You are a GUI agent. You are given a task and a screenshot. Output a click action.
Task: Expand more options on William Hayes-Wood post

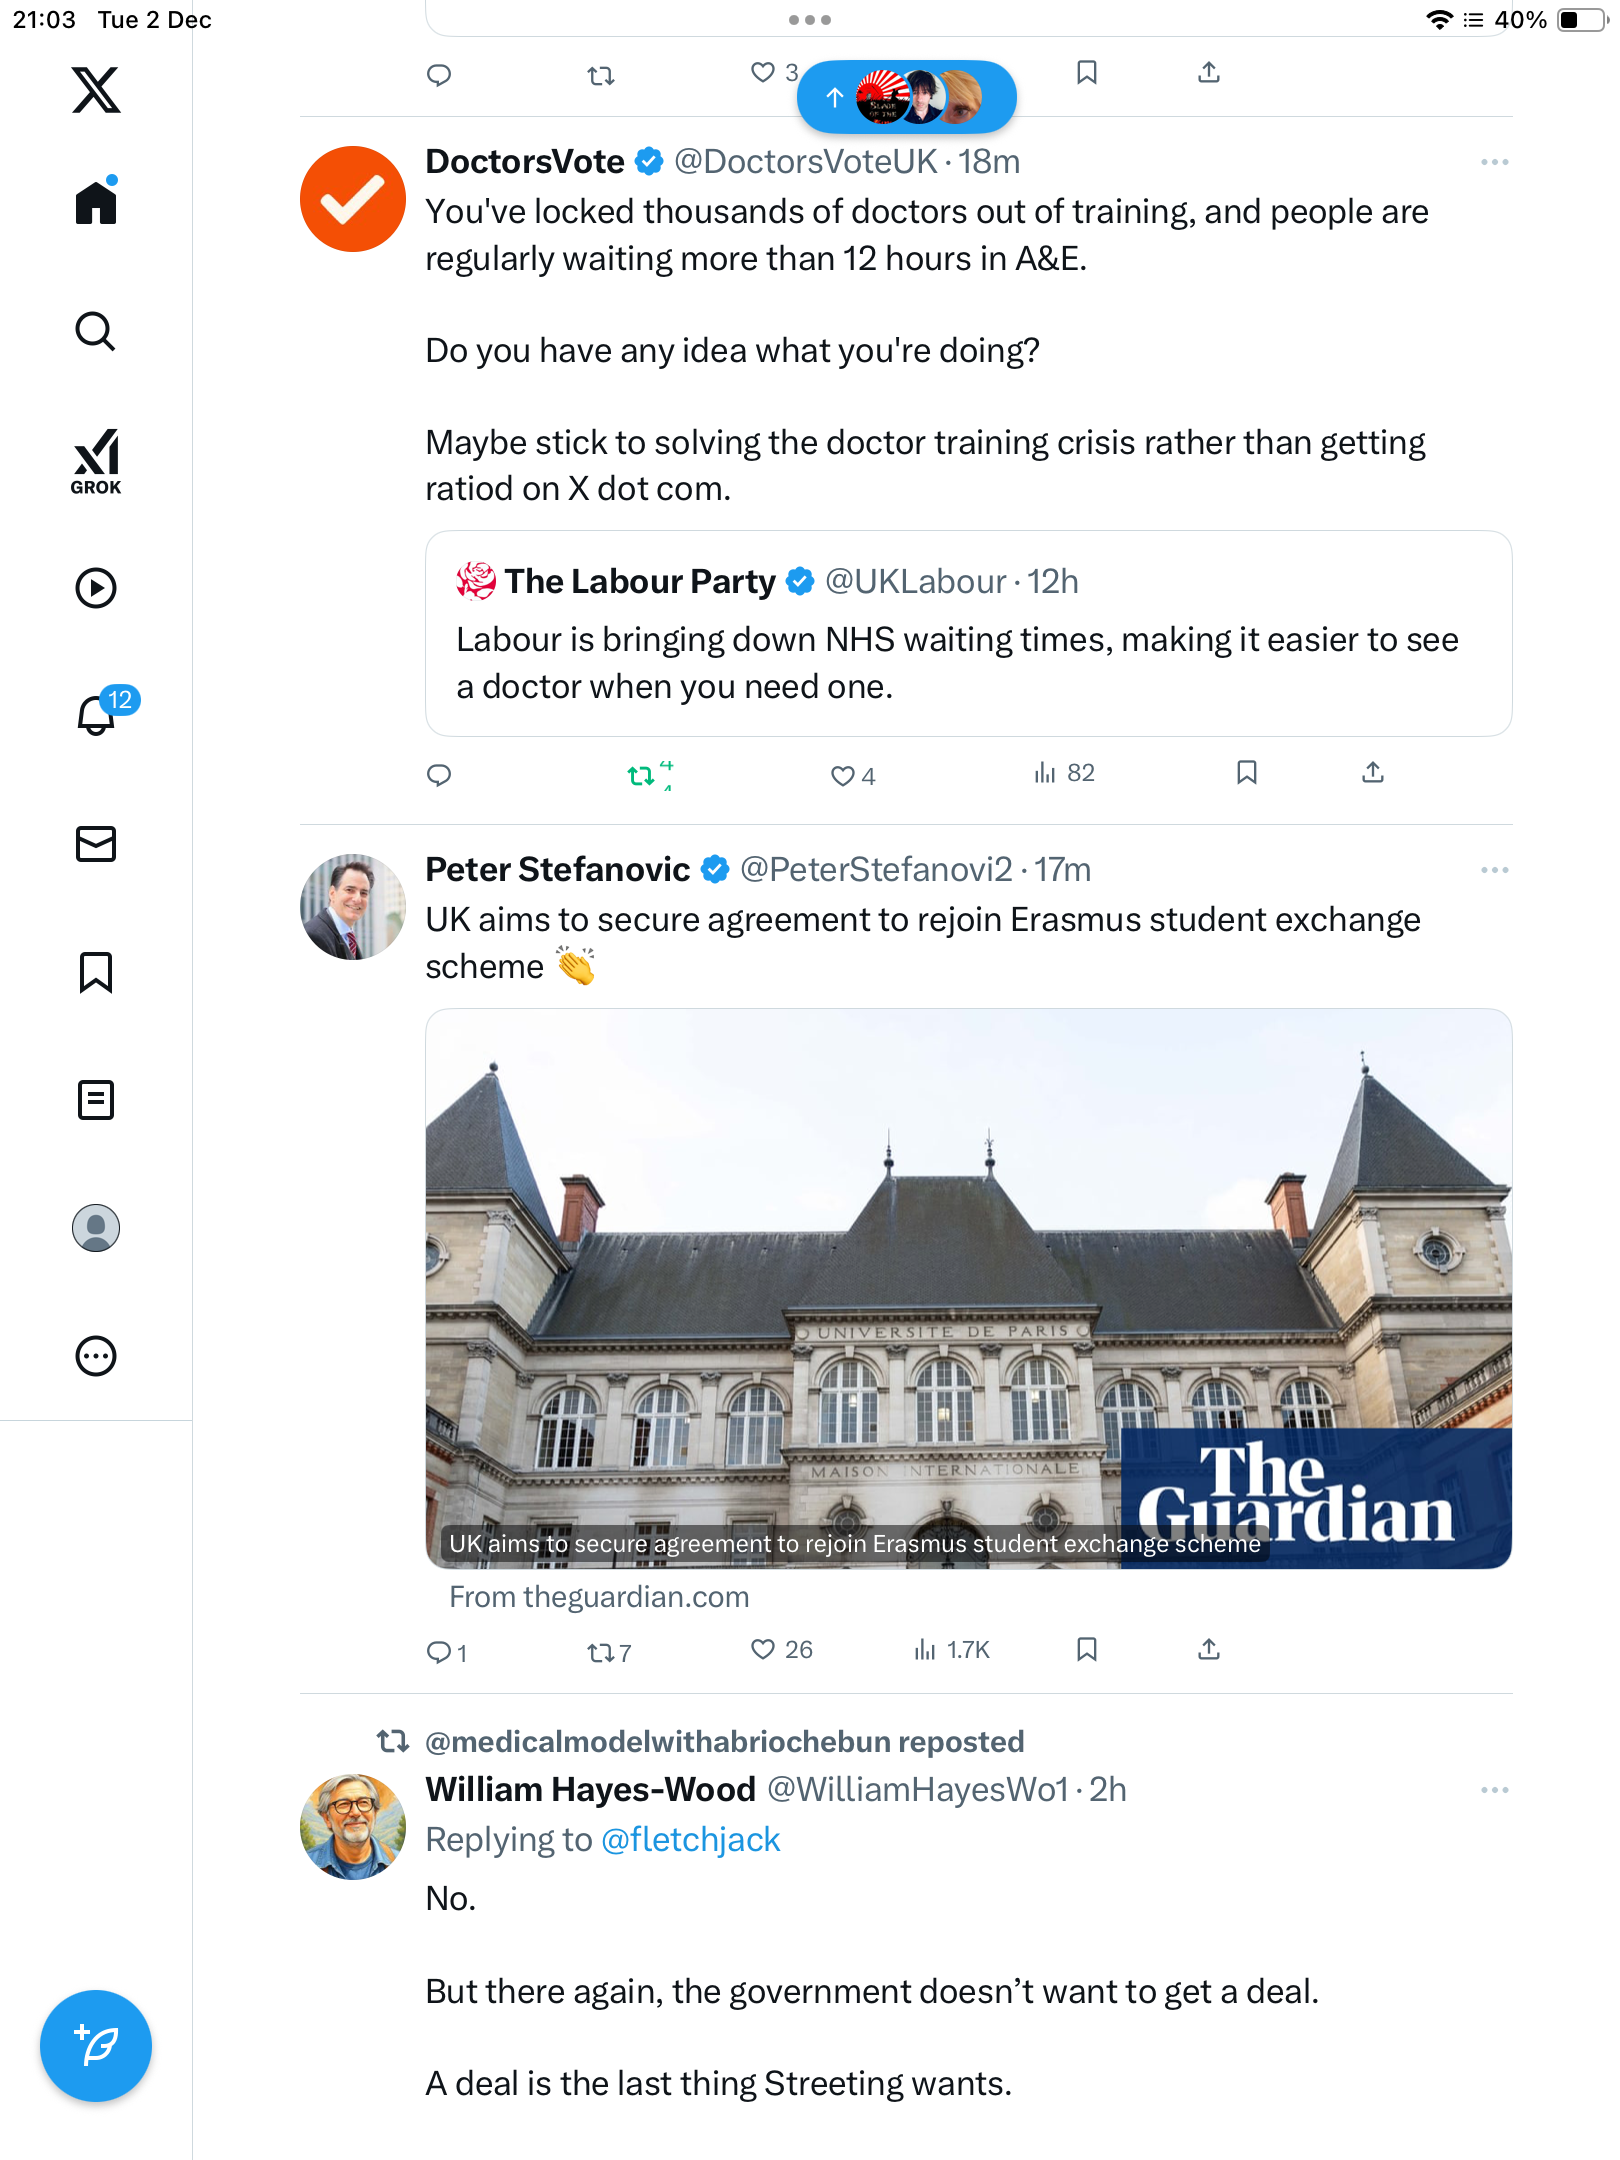coord(1494,1790)
